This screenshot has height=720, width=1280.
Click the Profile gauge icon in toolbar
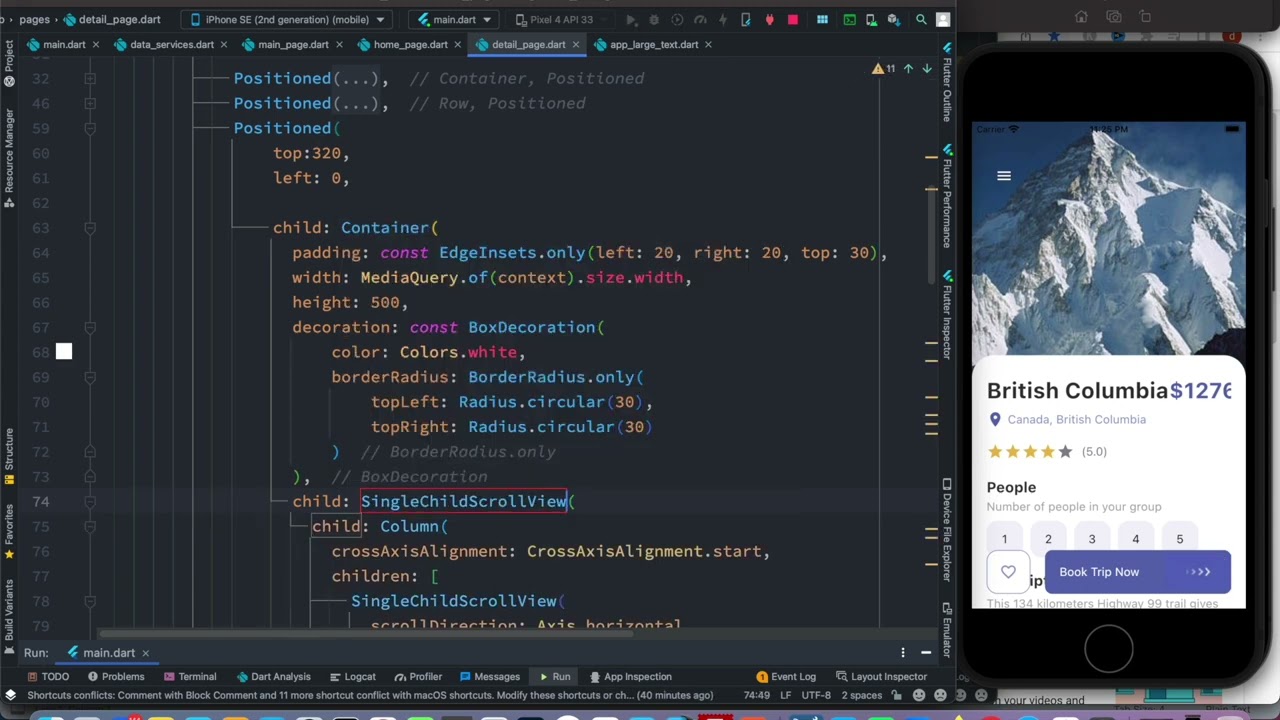pos(700,20)
